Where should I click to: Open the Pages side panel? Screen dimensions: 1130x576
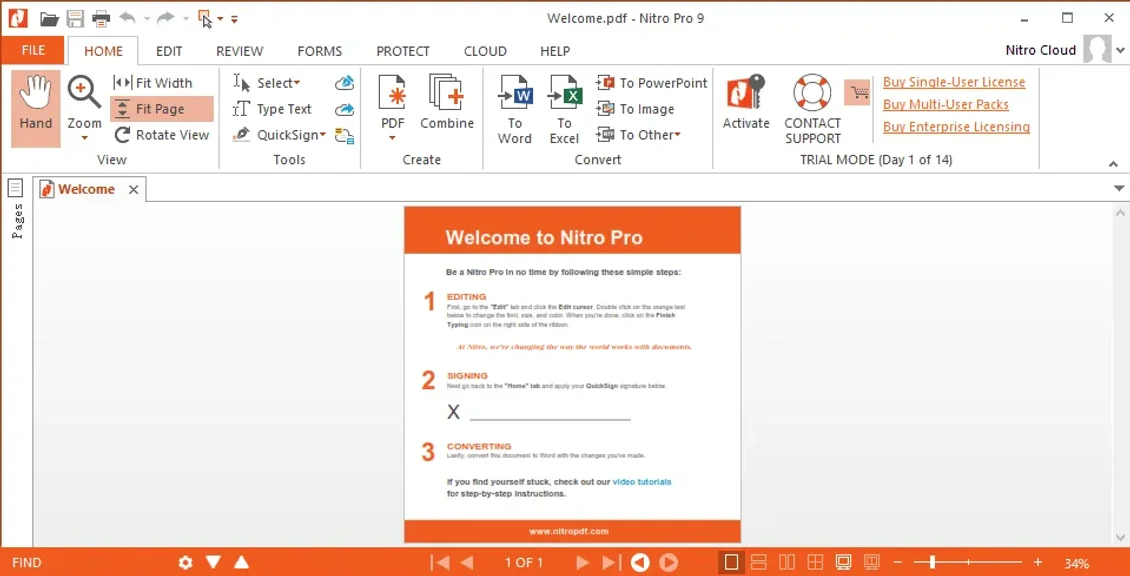pyautogui.click(x=17, y=209)
